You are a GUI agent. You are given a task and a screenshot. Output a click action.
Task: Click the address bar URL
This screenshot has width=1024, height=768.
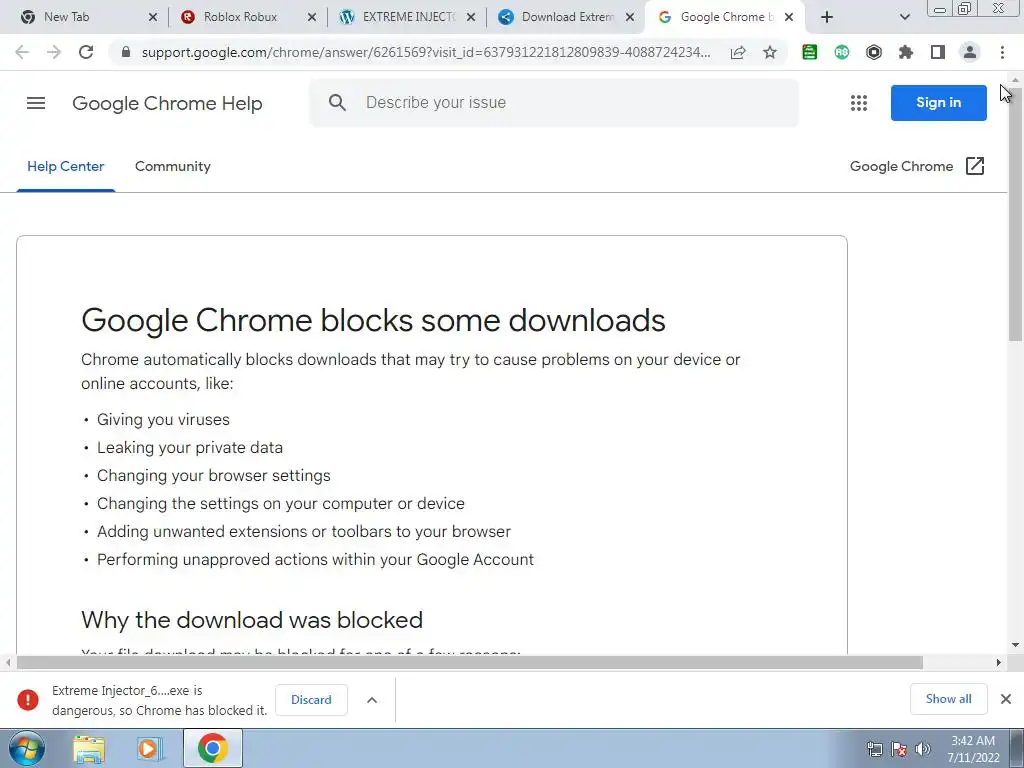[426, 52]
